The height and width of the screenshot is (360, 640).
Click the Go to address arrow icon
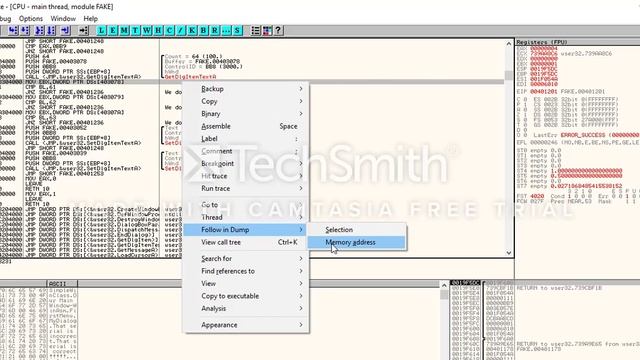click(x=84, y=30)
